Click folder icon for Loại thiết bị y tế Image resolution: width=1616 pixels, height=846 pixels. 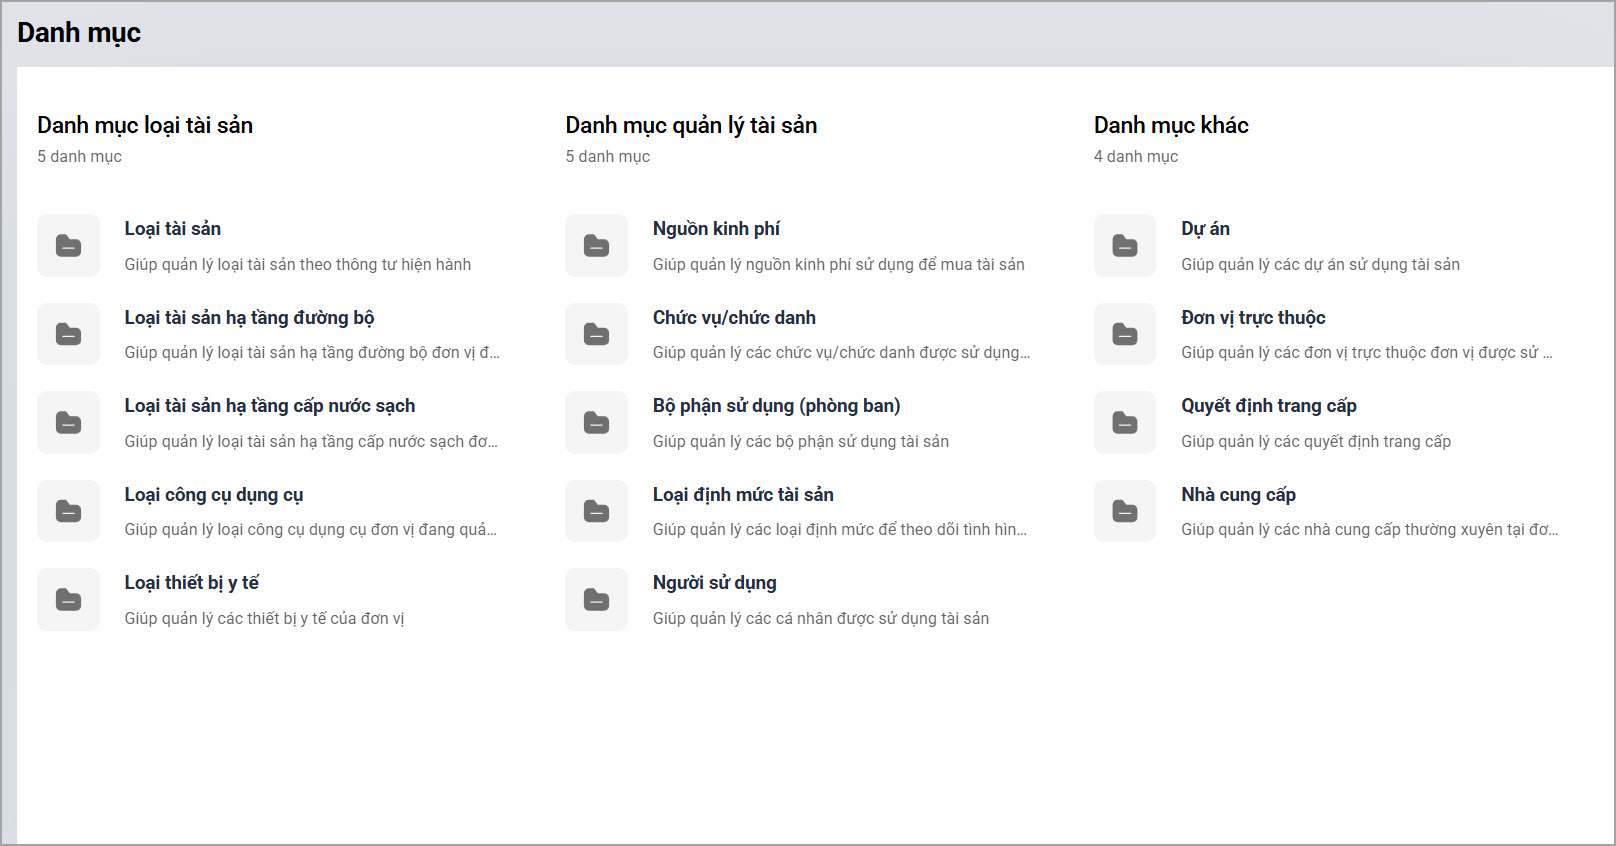(x=68, y=599)
